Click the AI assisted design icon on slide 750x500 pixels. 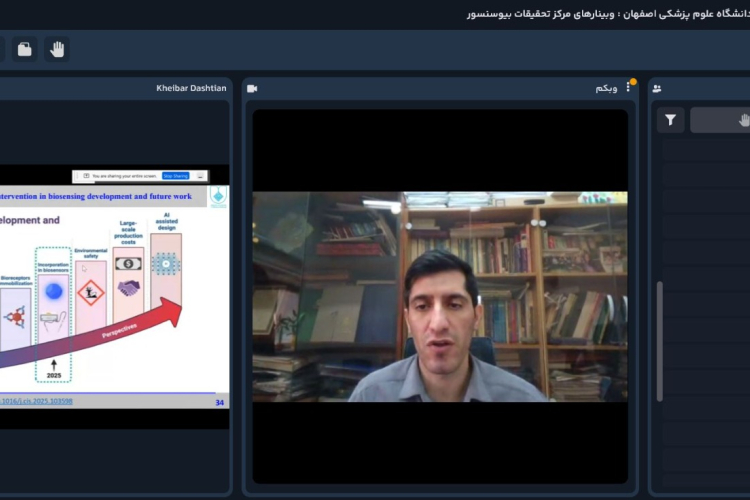pos(165,263)
